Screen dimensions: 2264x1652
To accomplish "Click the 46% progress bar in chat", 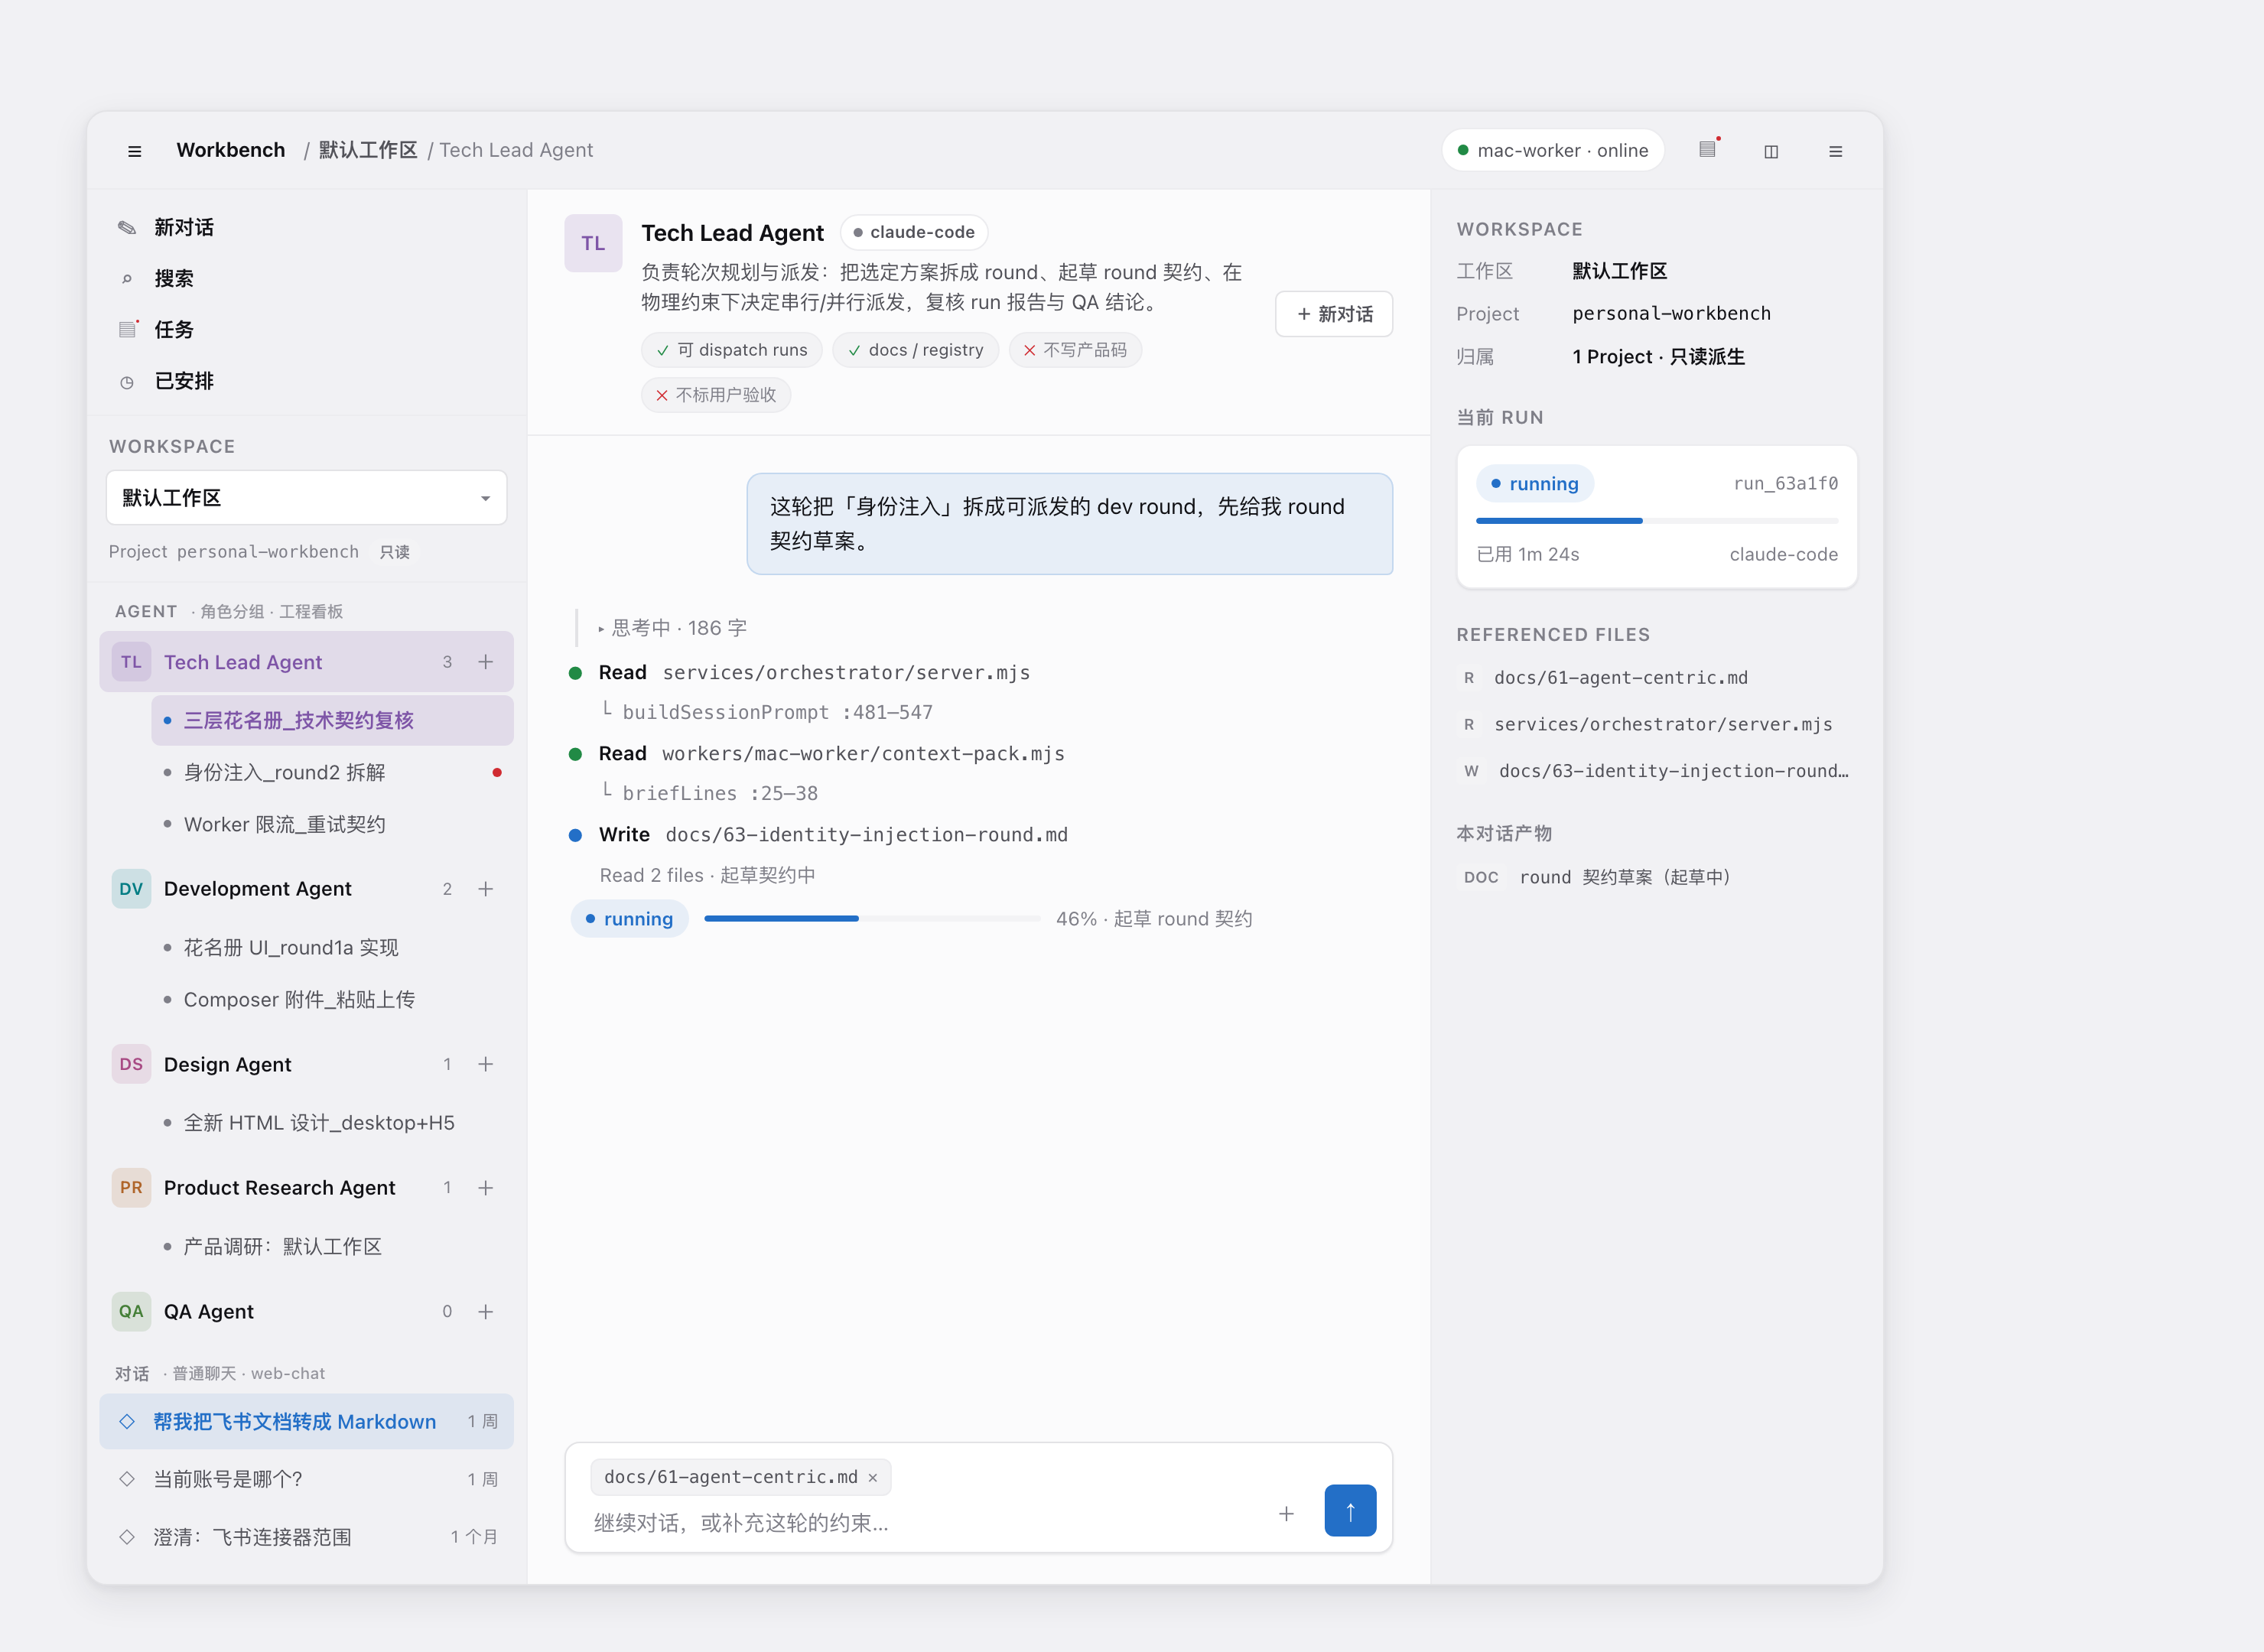I will point(872,918).
